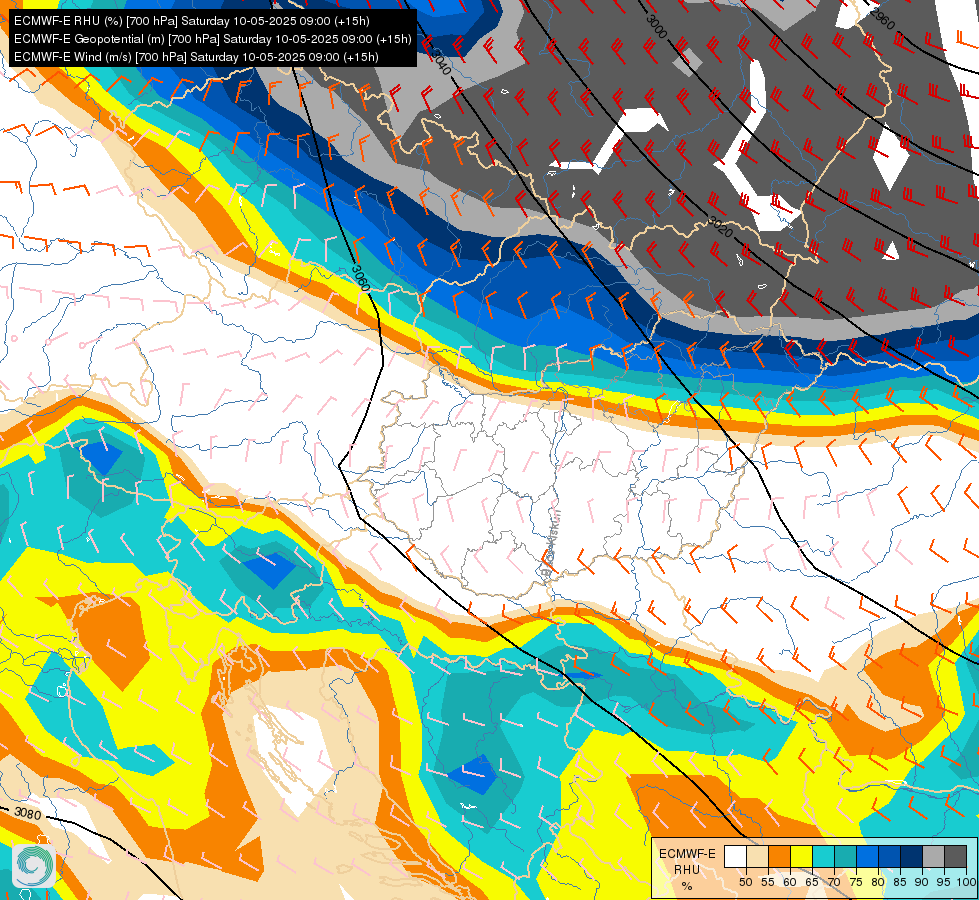Click the legend scale value 70
Image resolution: width=979 pixels, height=900 pixels.
click(834, 882)
